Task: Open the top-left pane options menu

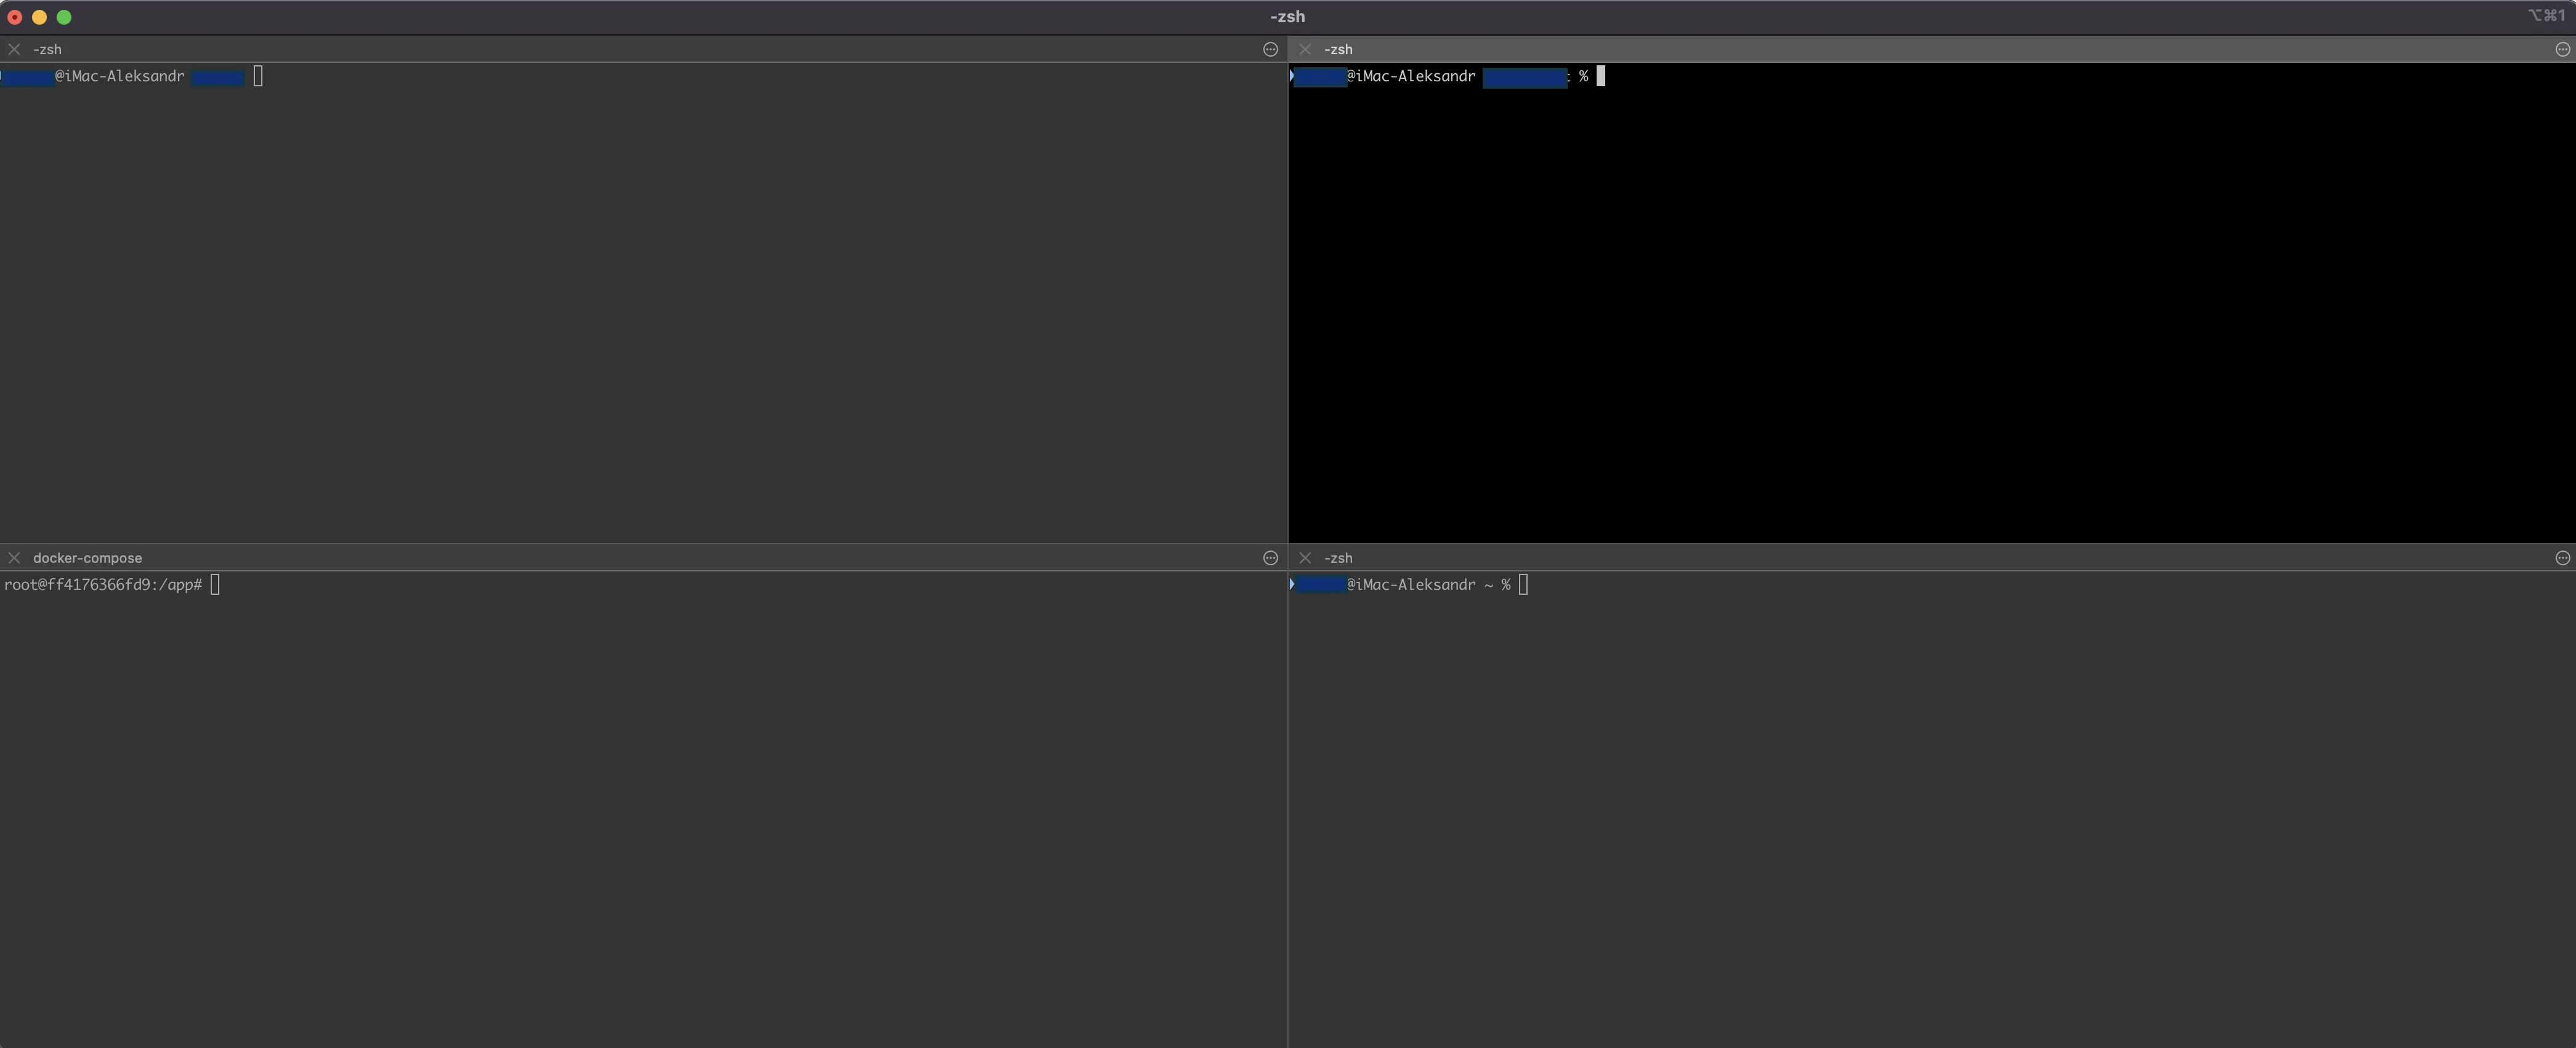Action: point(1270,49)
